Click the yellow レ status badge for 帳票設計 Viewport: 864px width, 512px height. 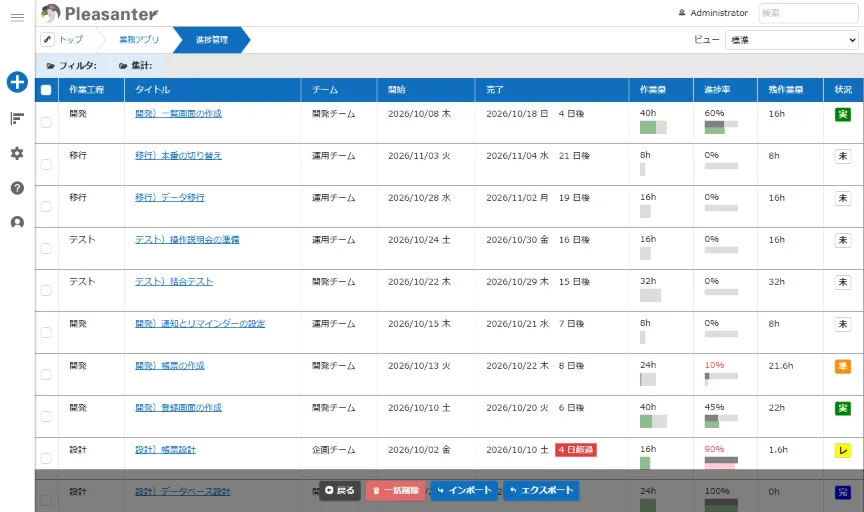coord(843,450)
